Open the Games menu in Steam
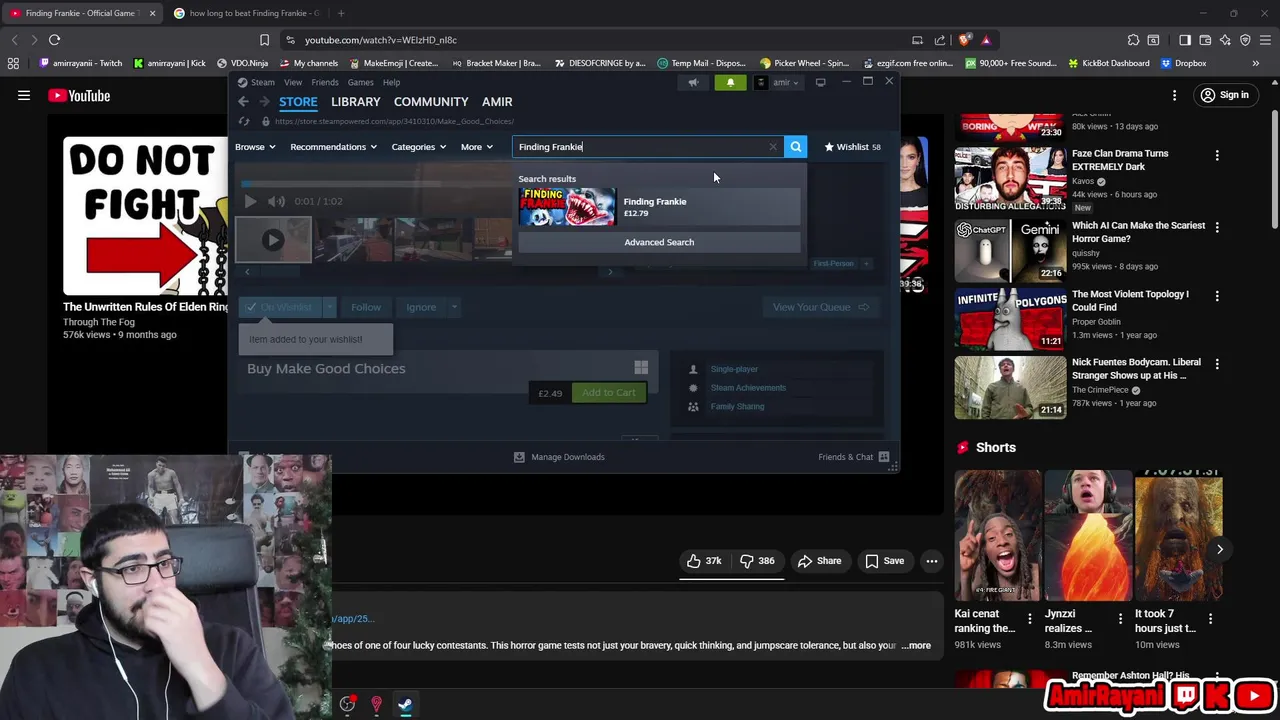This screenshot has width=1280, height=720. coord(360,82)
